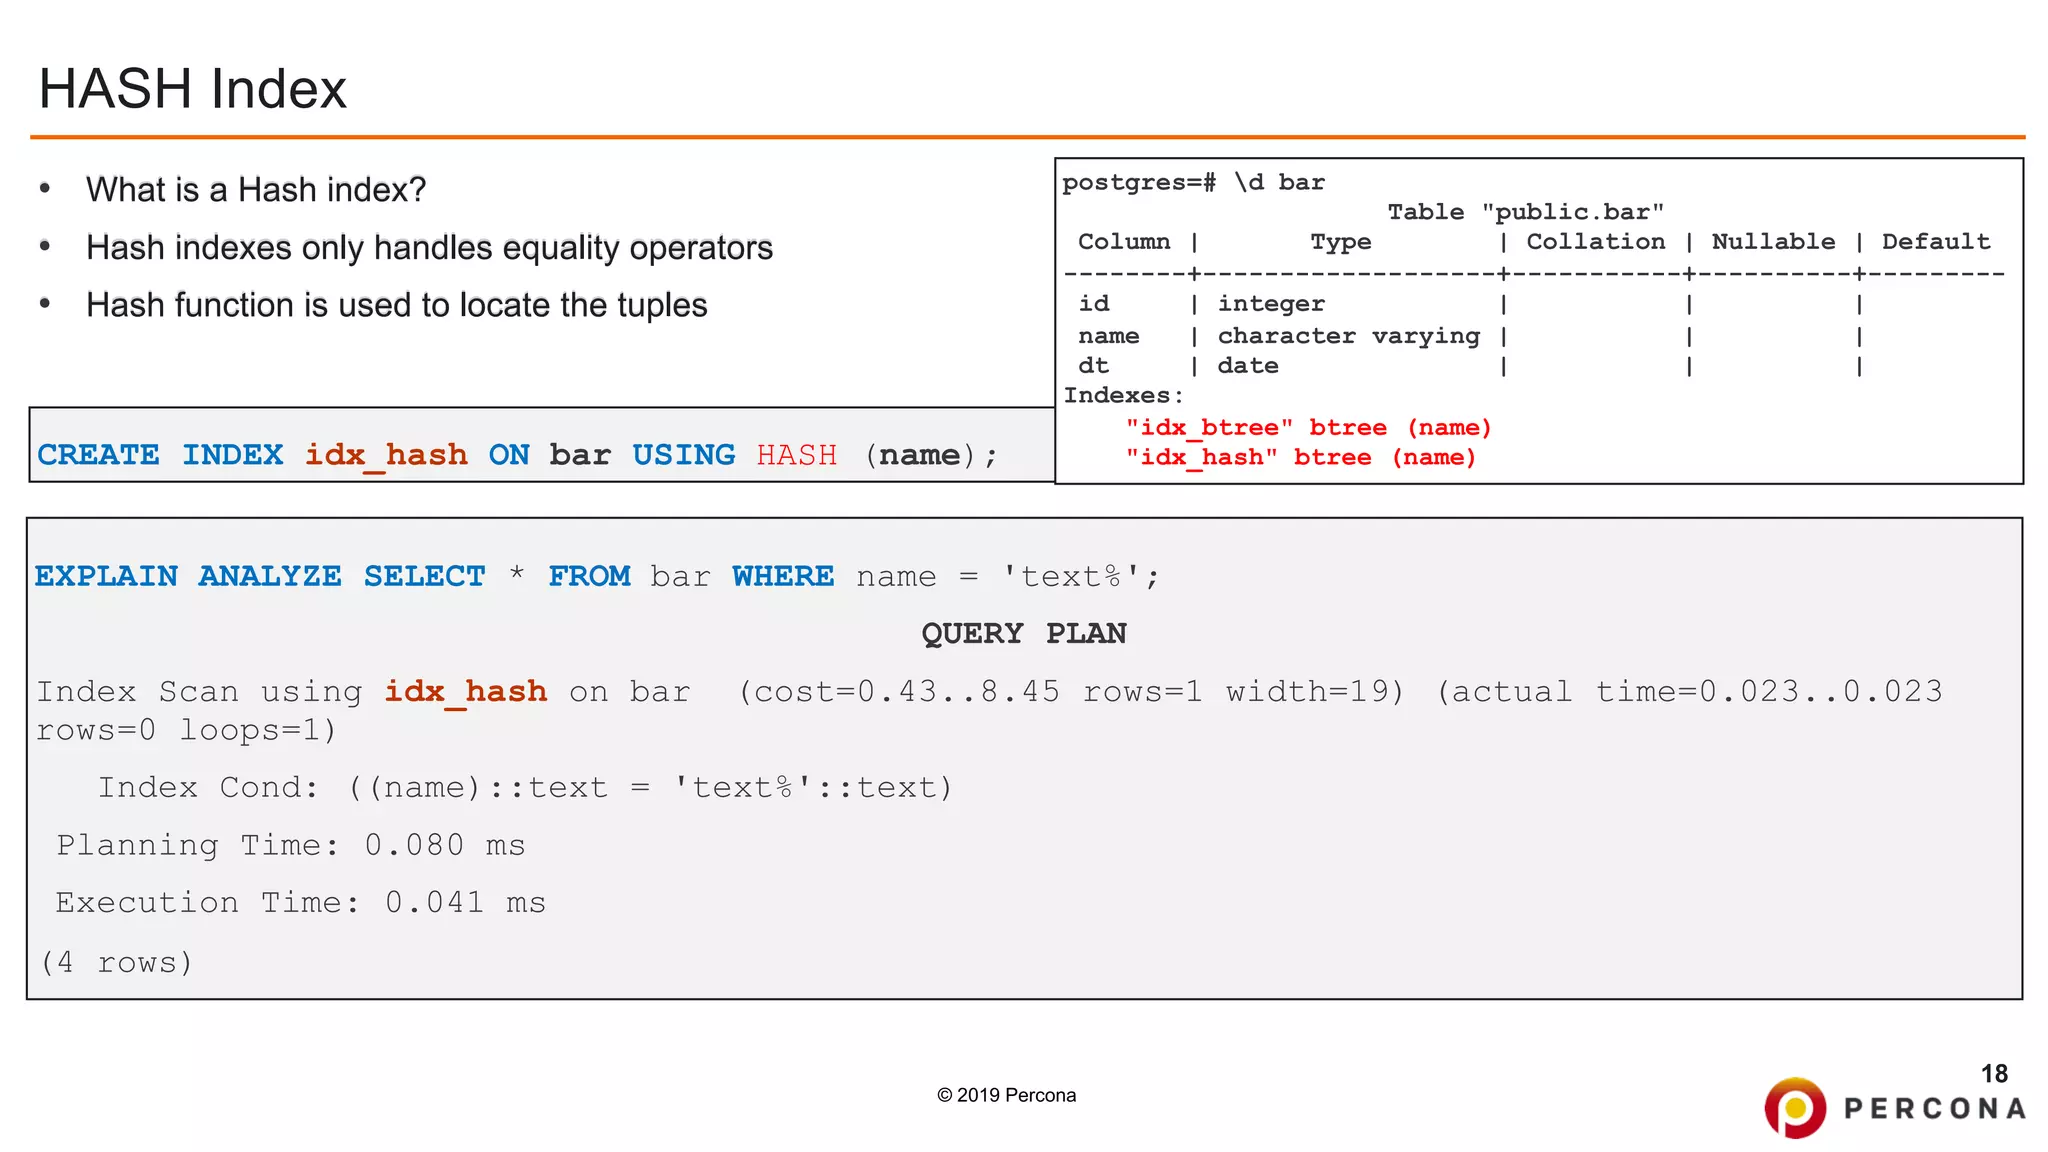
Task: Click the 'What is a Hash index?' bullet
Action: (x=256, y=190)
